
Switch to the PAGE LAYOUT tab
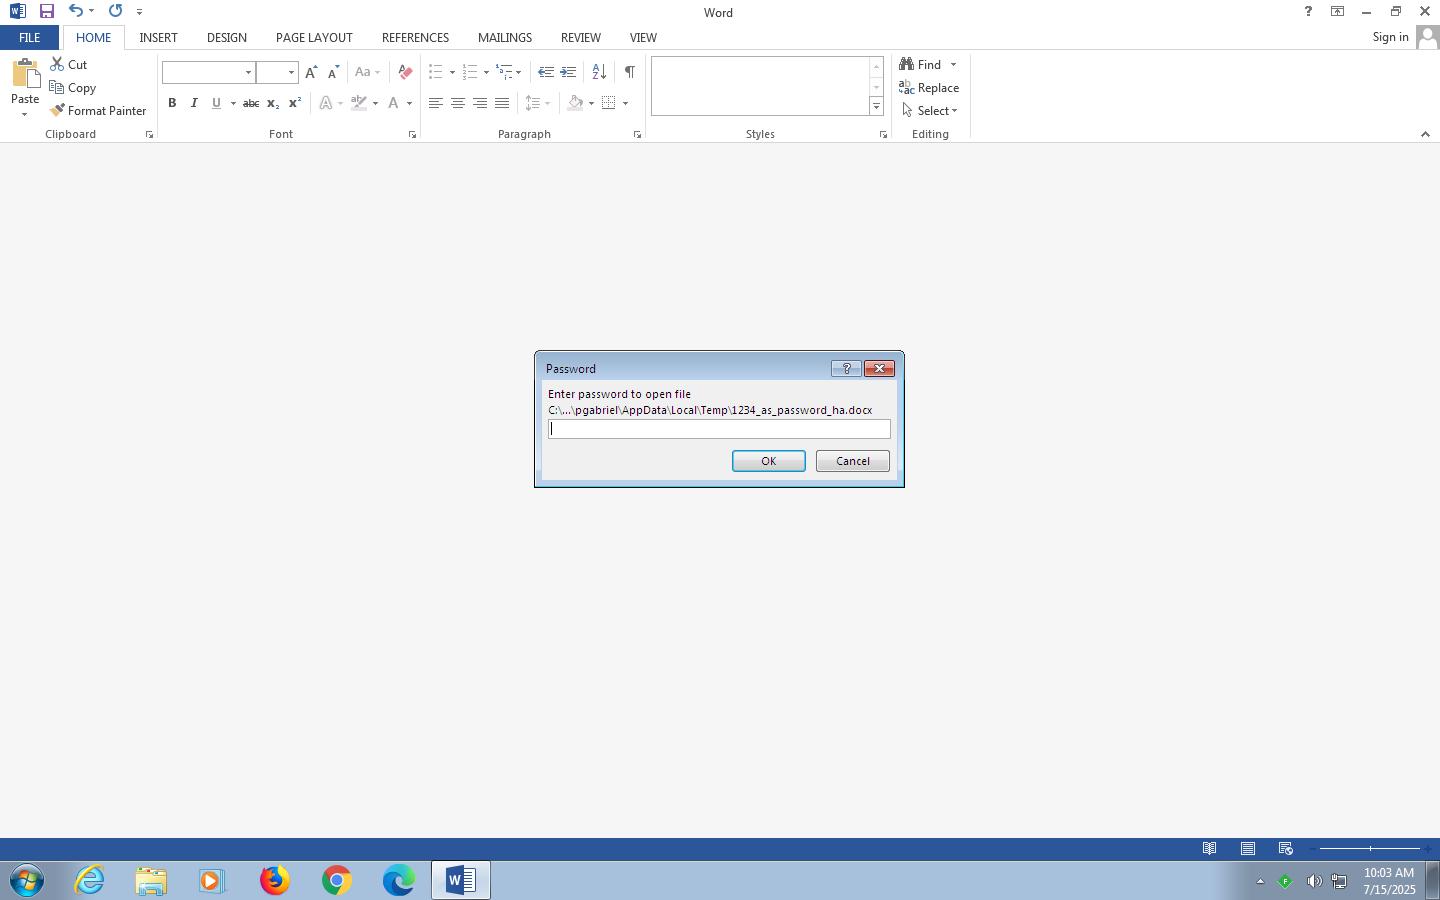314,37
